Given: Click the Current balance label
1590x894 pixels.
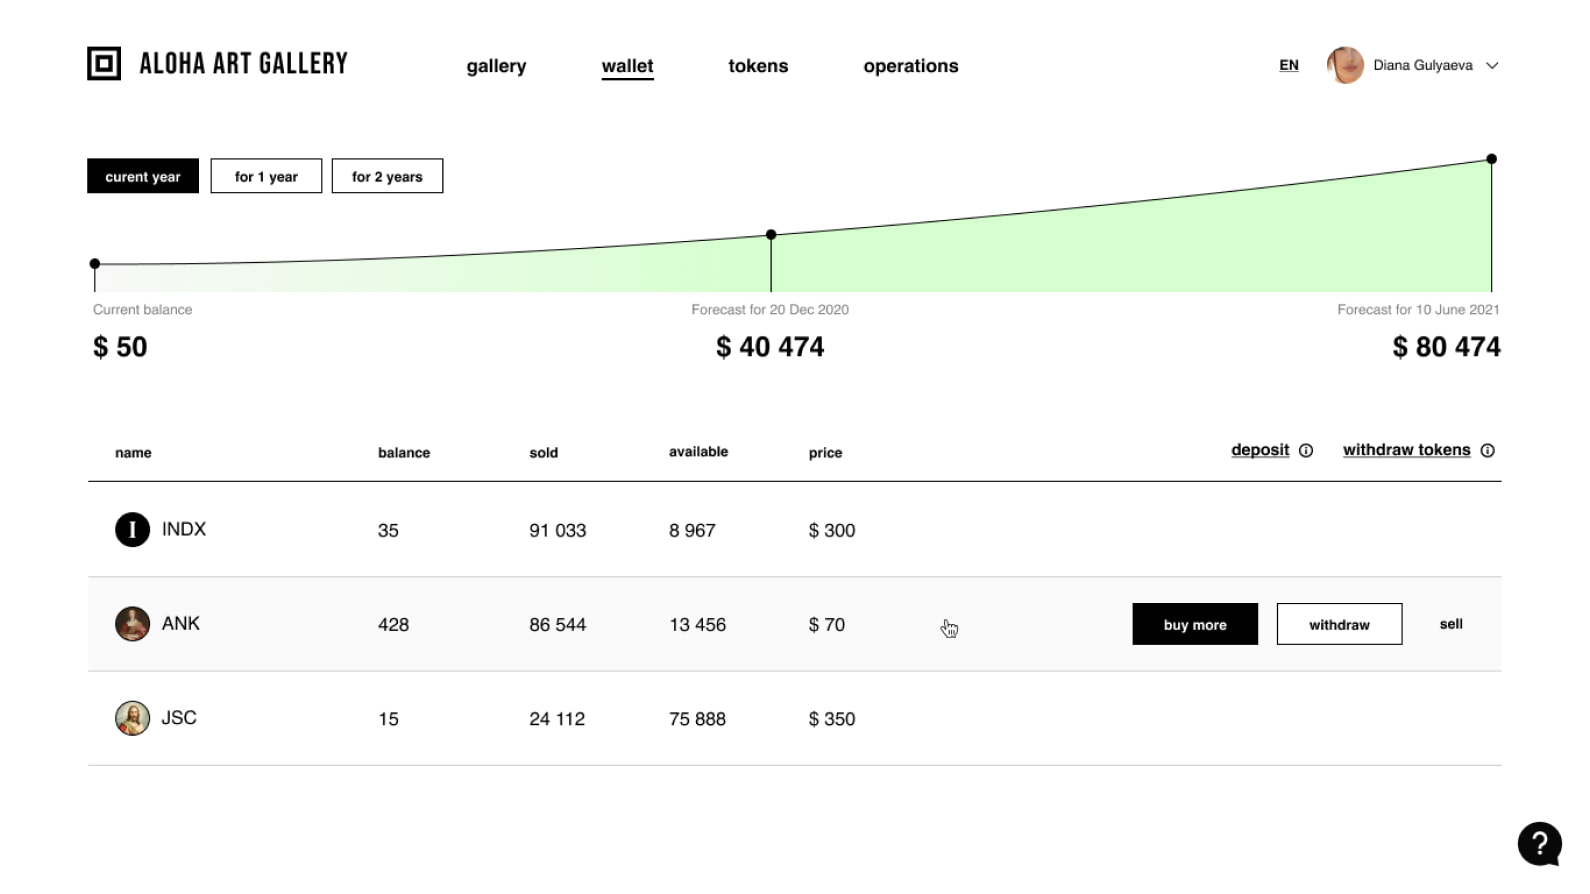Looking at the screenshot, I should click(142, 310).
